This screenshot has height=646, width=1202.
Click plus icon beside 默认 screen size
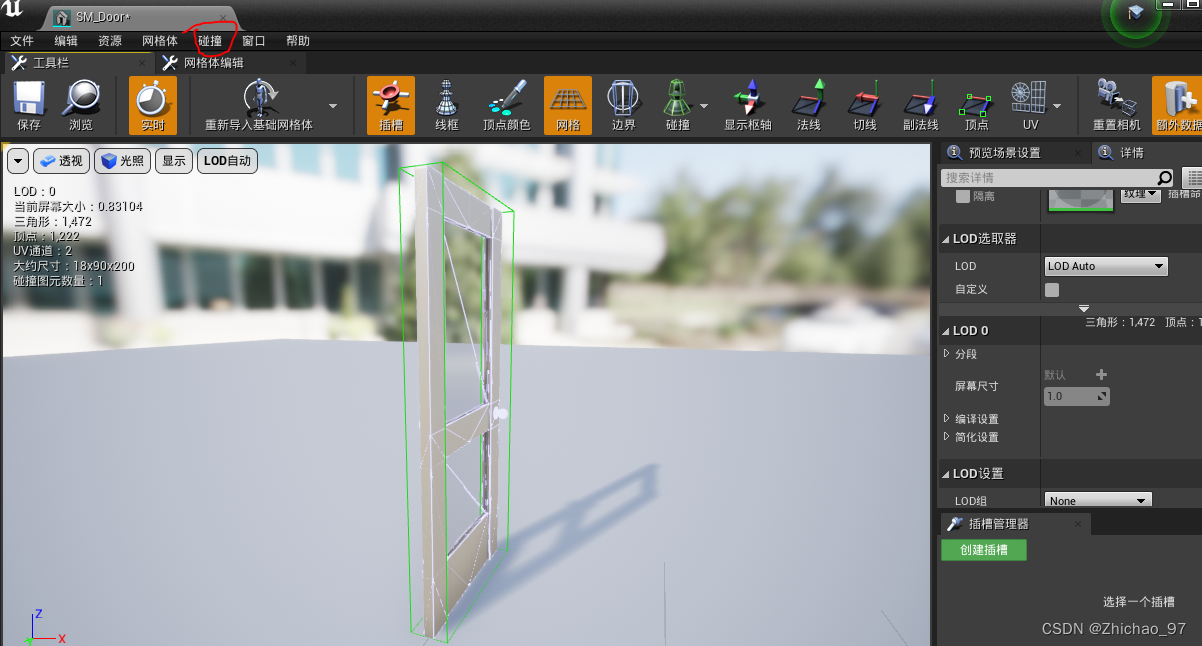click(x=1102, y=375)
